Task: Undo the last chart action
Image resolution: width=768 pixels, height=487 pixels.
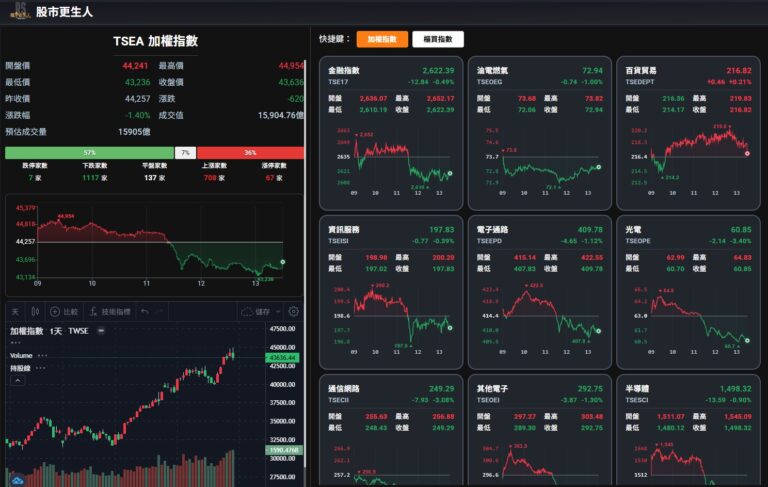Action: (x=144, y=312)
